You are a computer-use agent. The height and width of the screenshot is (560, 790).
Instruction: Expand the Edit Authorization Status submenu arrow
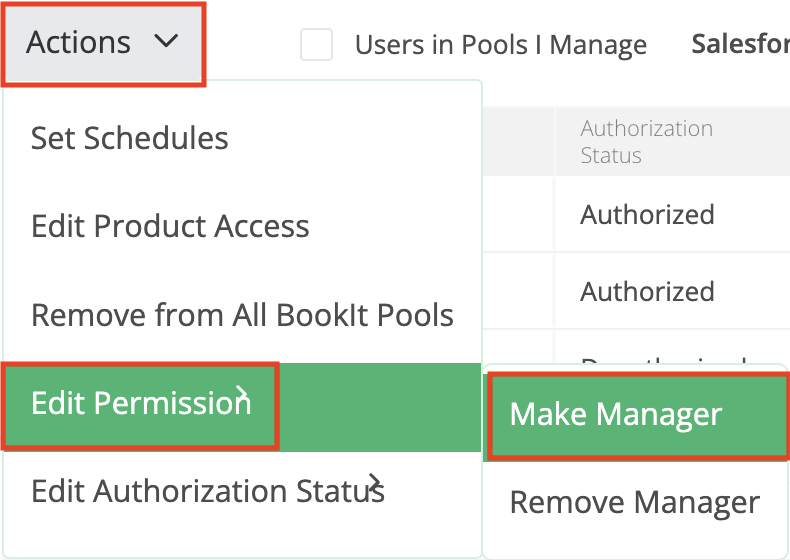(x=375, y=484)
